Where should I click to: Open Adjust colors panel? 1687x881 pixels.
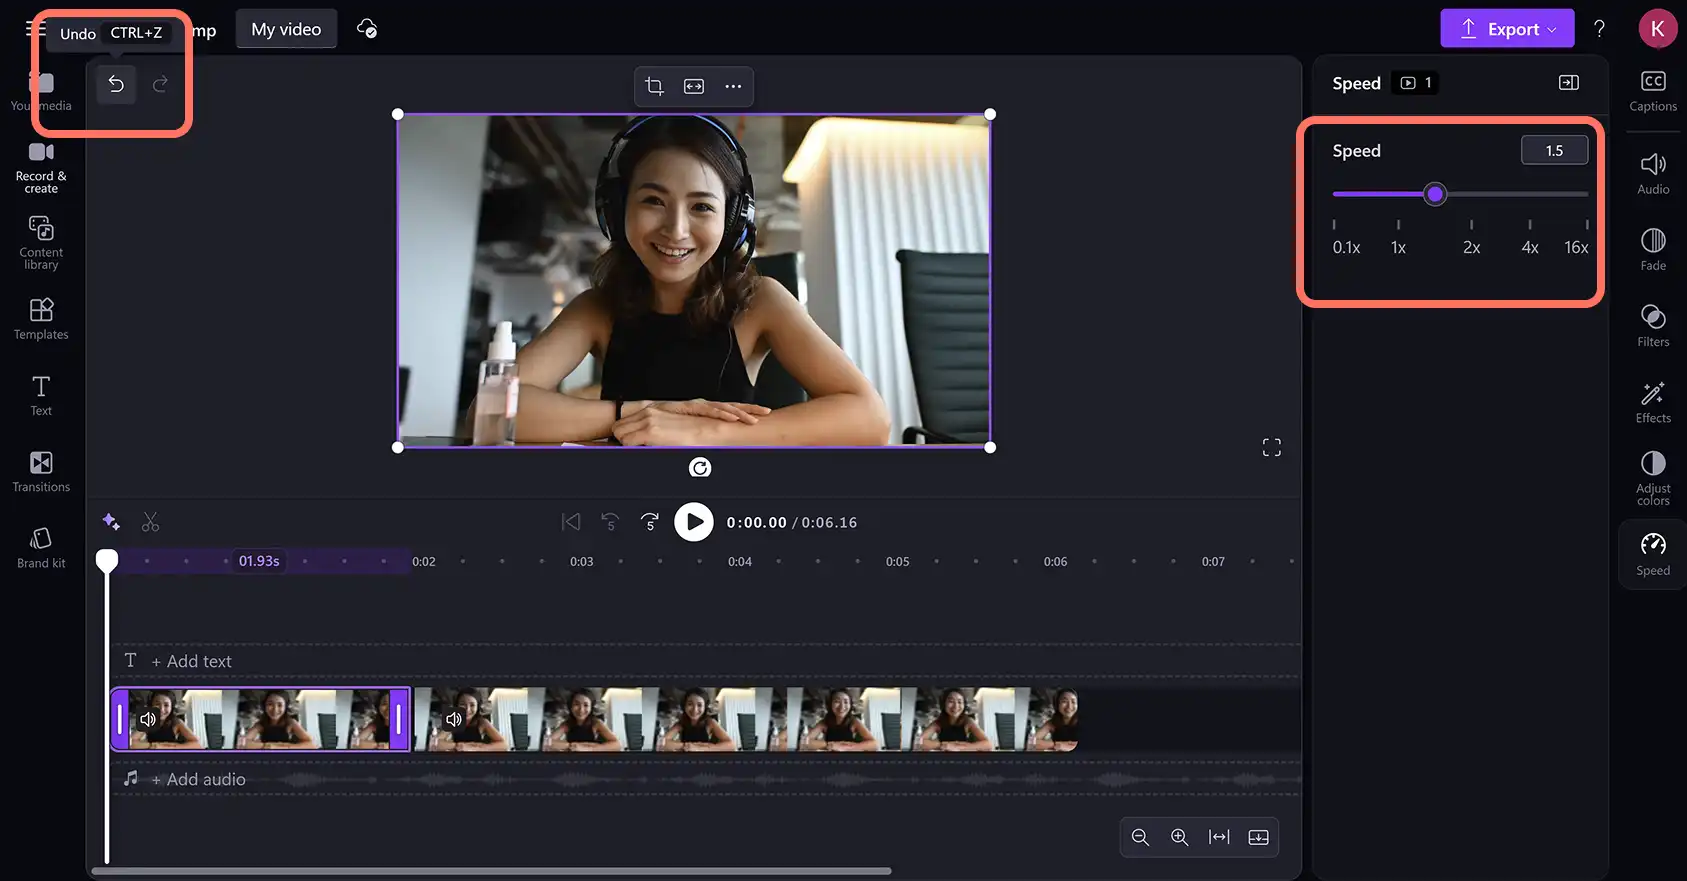[x=1653, y=479]
